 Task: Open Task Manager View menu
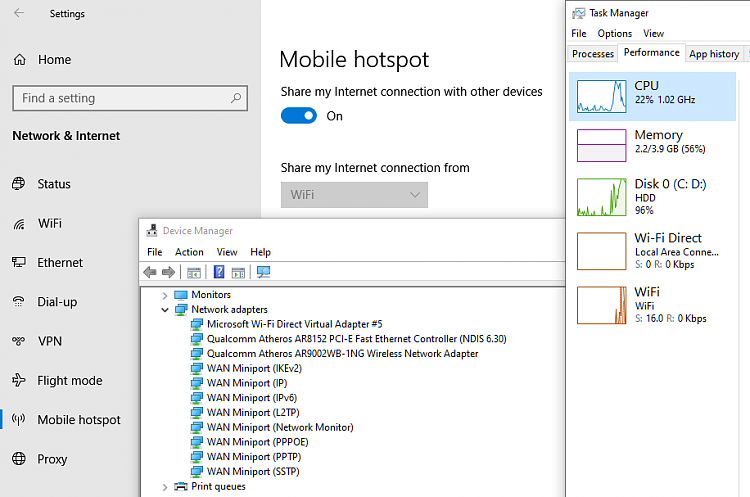[653, 33]
